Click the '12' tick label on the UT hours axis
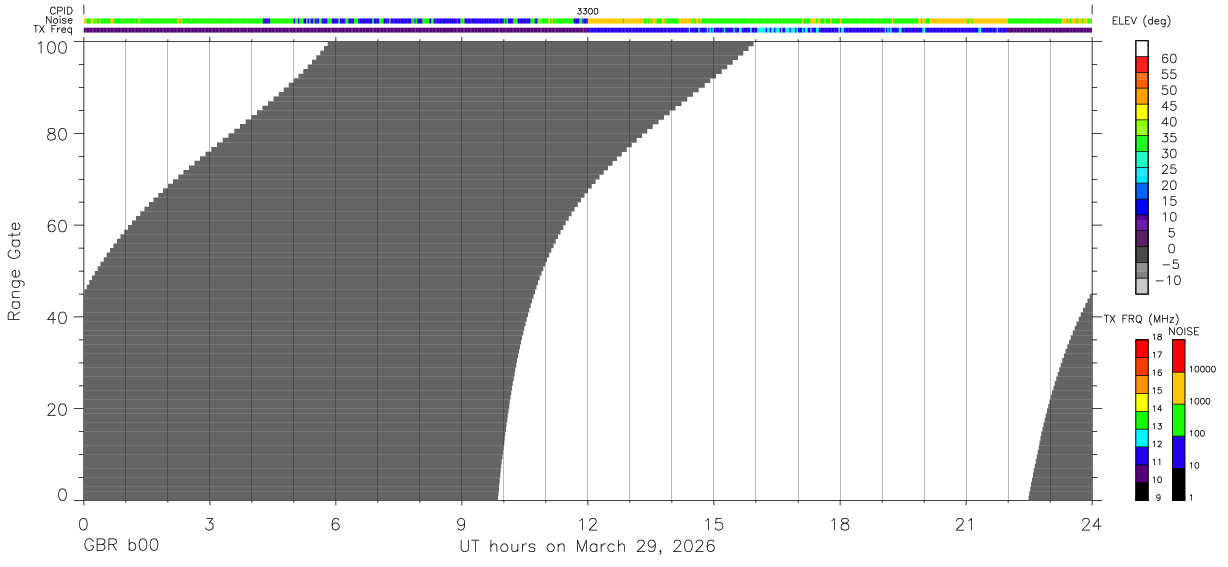Image resolution: width=1228 pixels, height=567 pixels. (588, 524)
